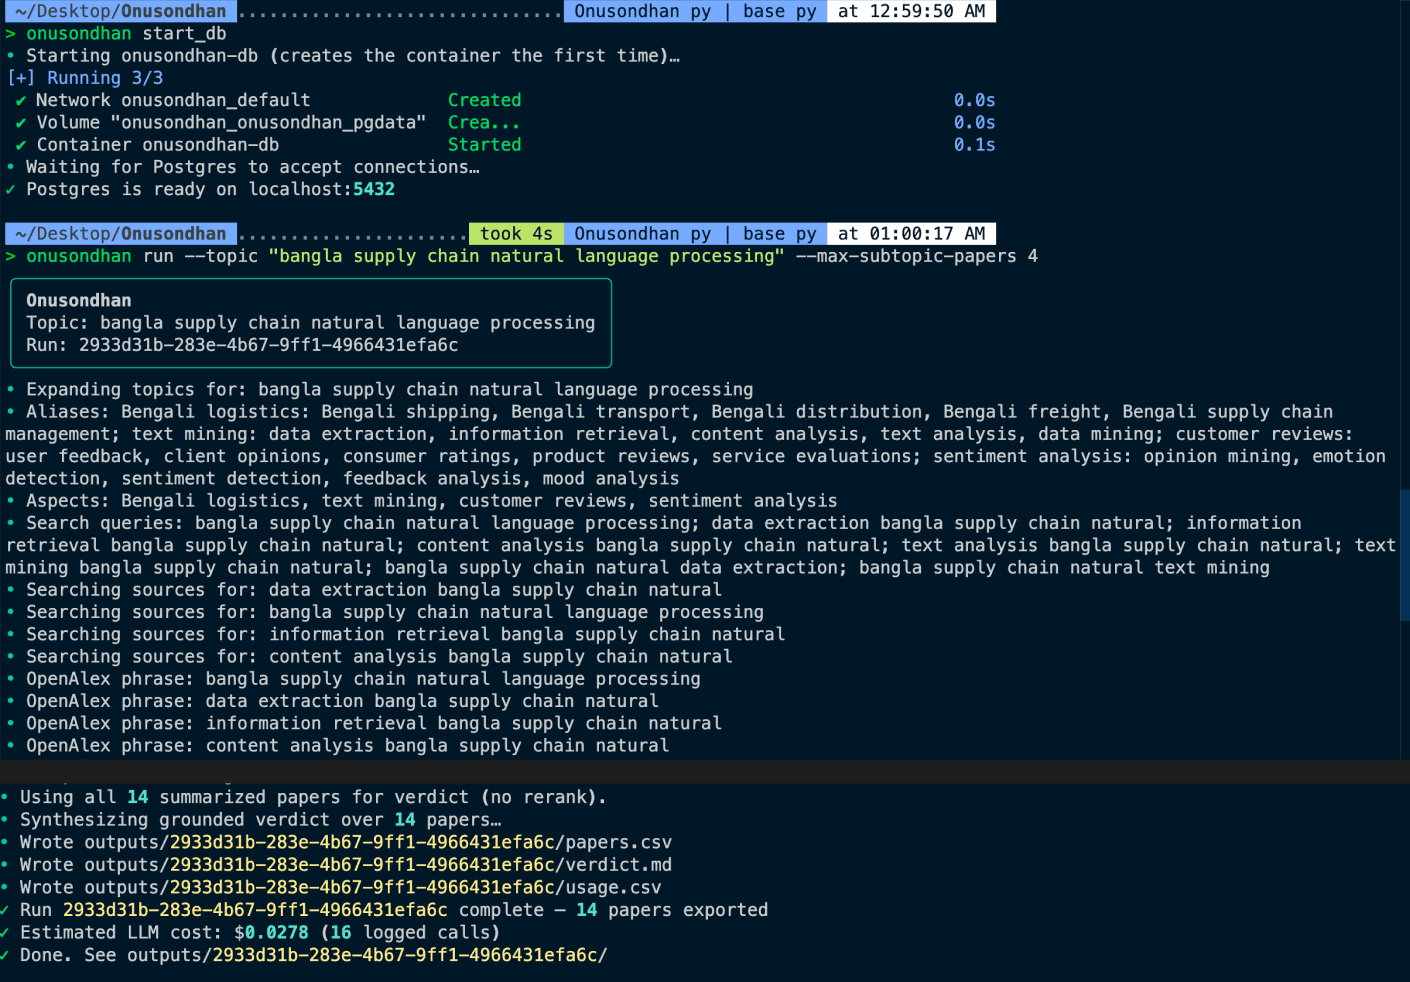Click the estimated cost $0.0278 value
This screenshot has width=1410, height=982.
point(271,932)
